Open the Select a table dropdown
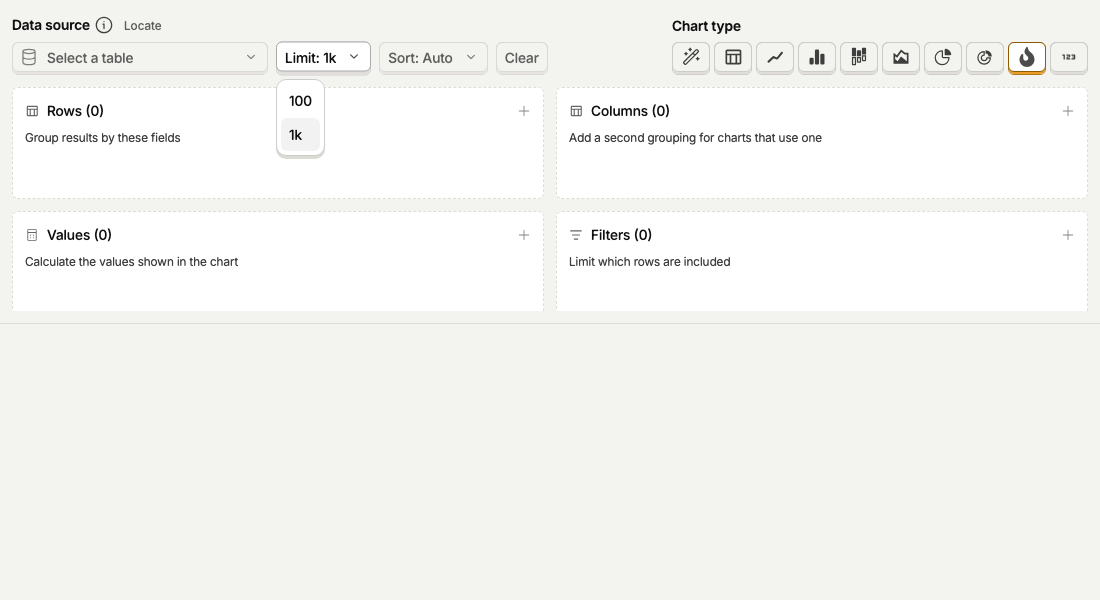Screen dimensions: 1100x600 [140, 58]
